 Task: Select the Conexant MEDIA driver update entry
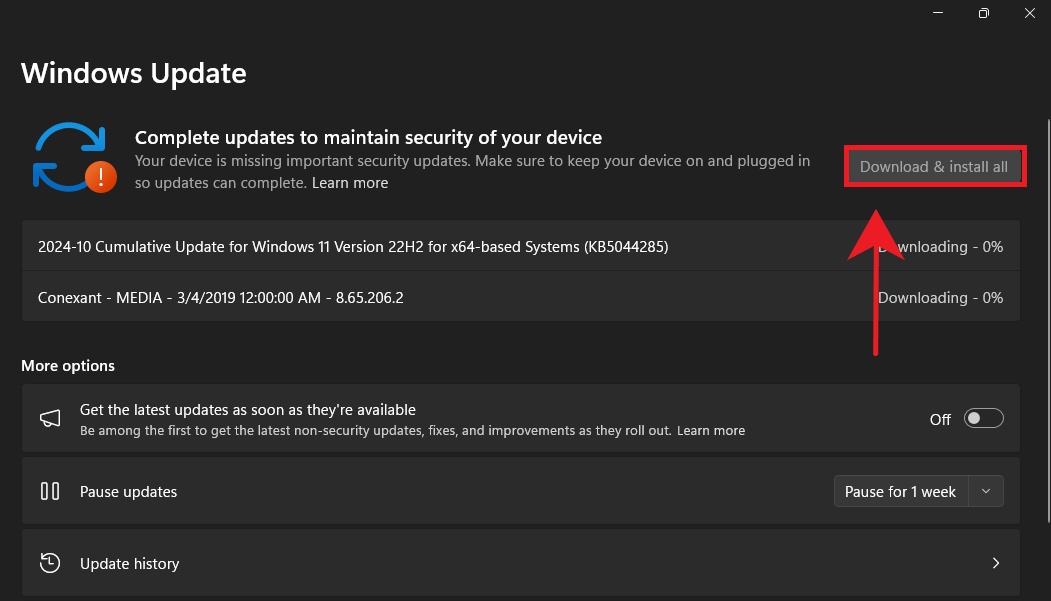point(221,297)
